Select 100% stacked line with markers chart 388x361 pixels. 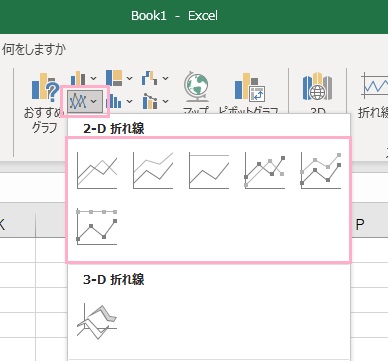pyautogui.click(x=97, y=227)
